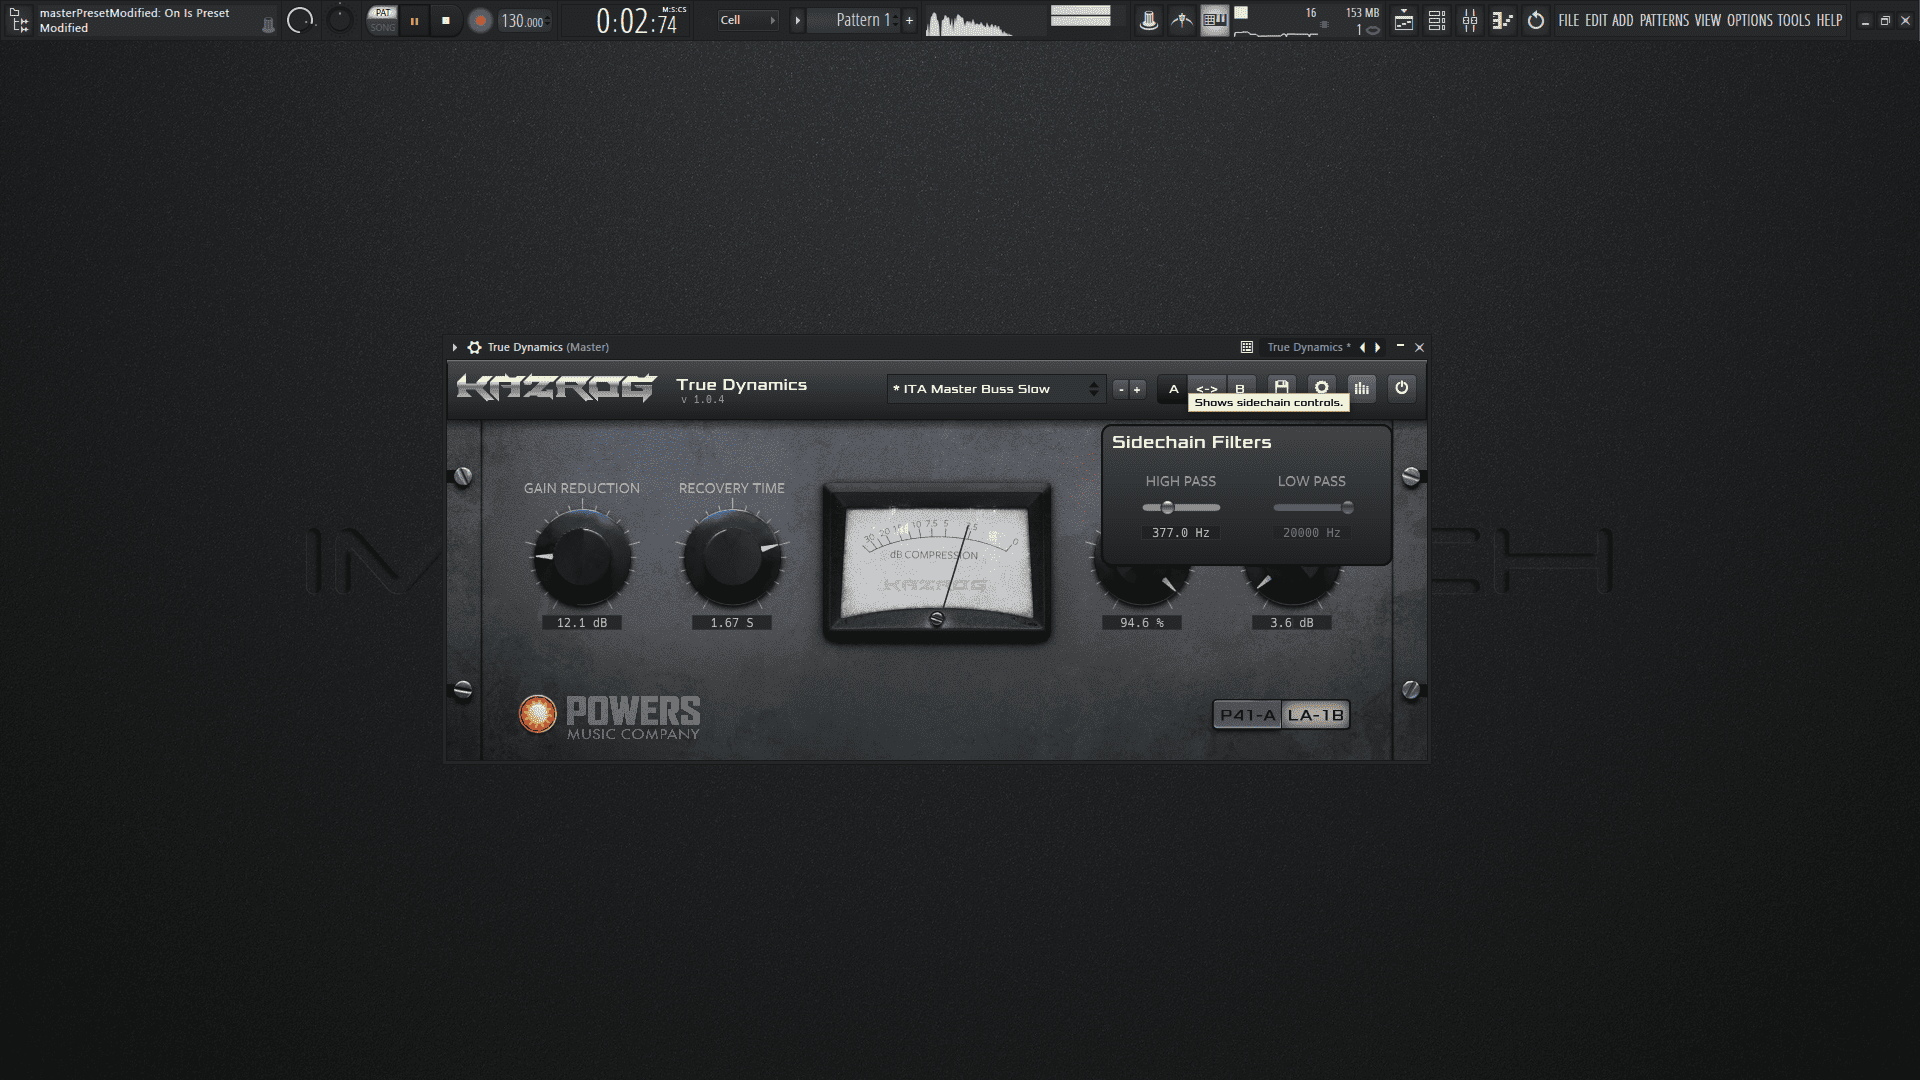Toggle plugin bypass power button
The image size is (1920, 1080).
[x=1402, y=388]
